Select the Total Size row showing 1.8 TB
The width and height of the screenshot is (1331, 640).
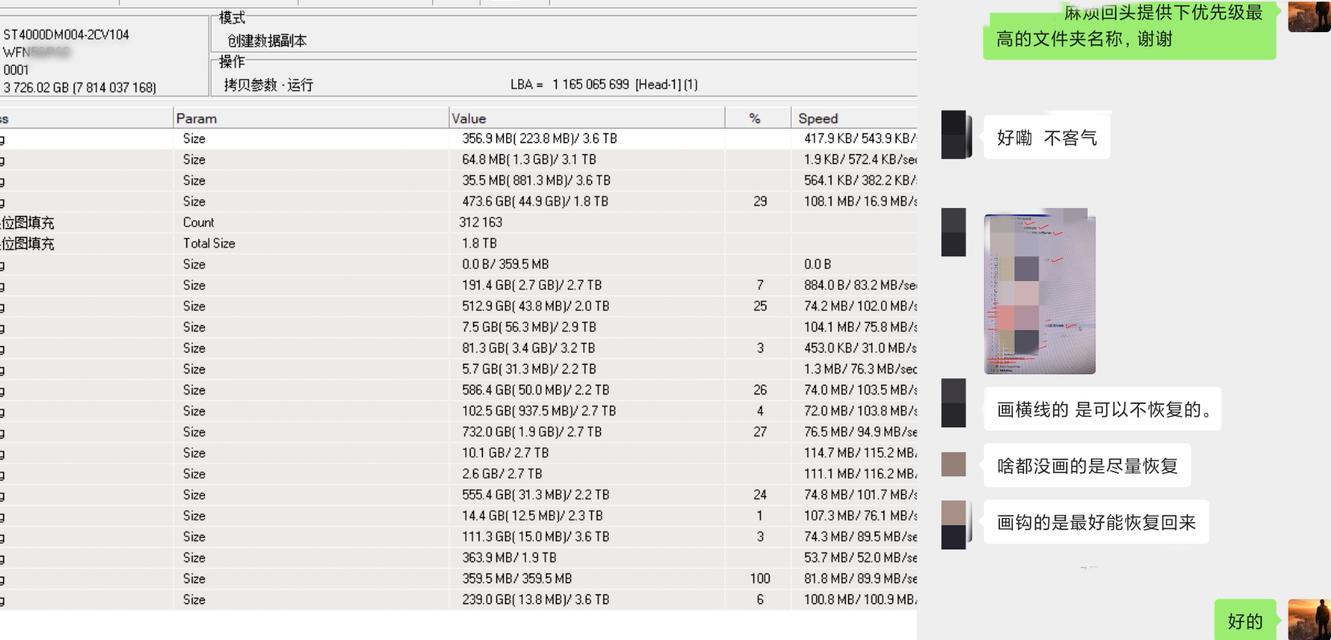(x=478, y=244)
